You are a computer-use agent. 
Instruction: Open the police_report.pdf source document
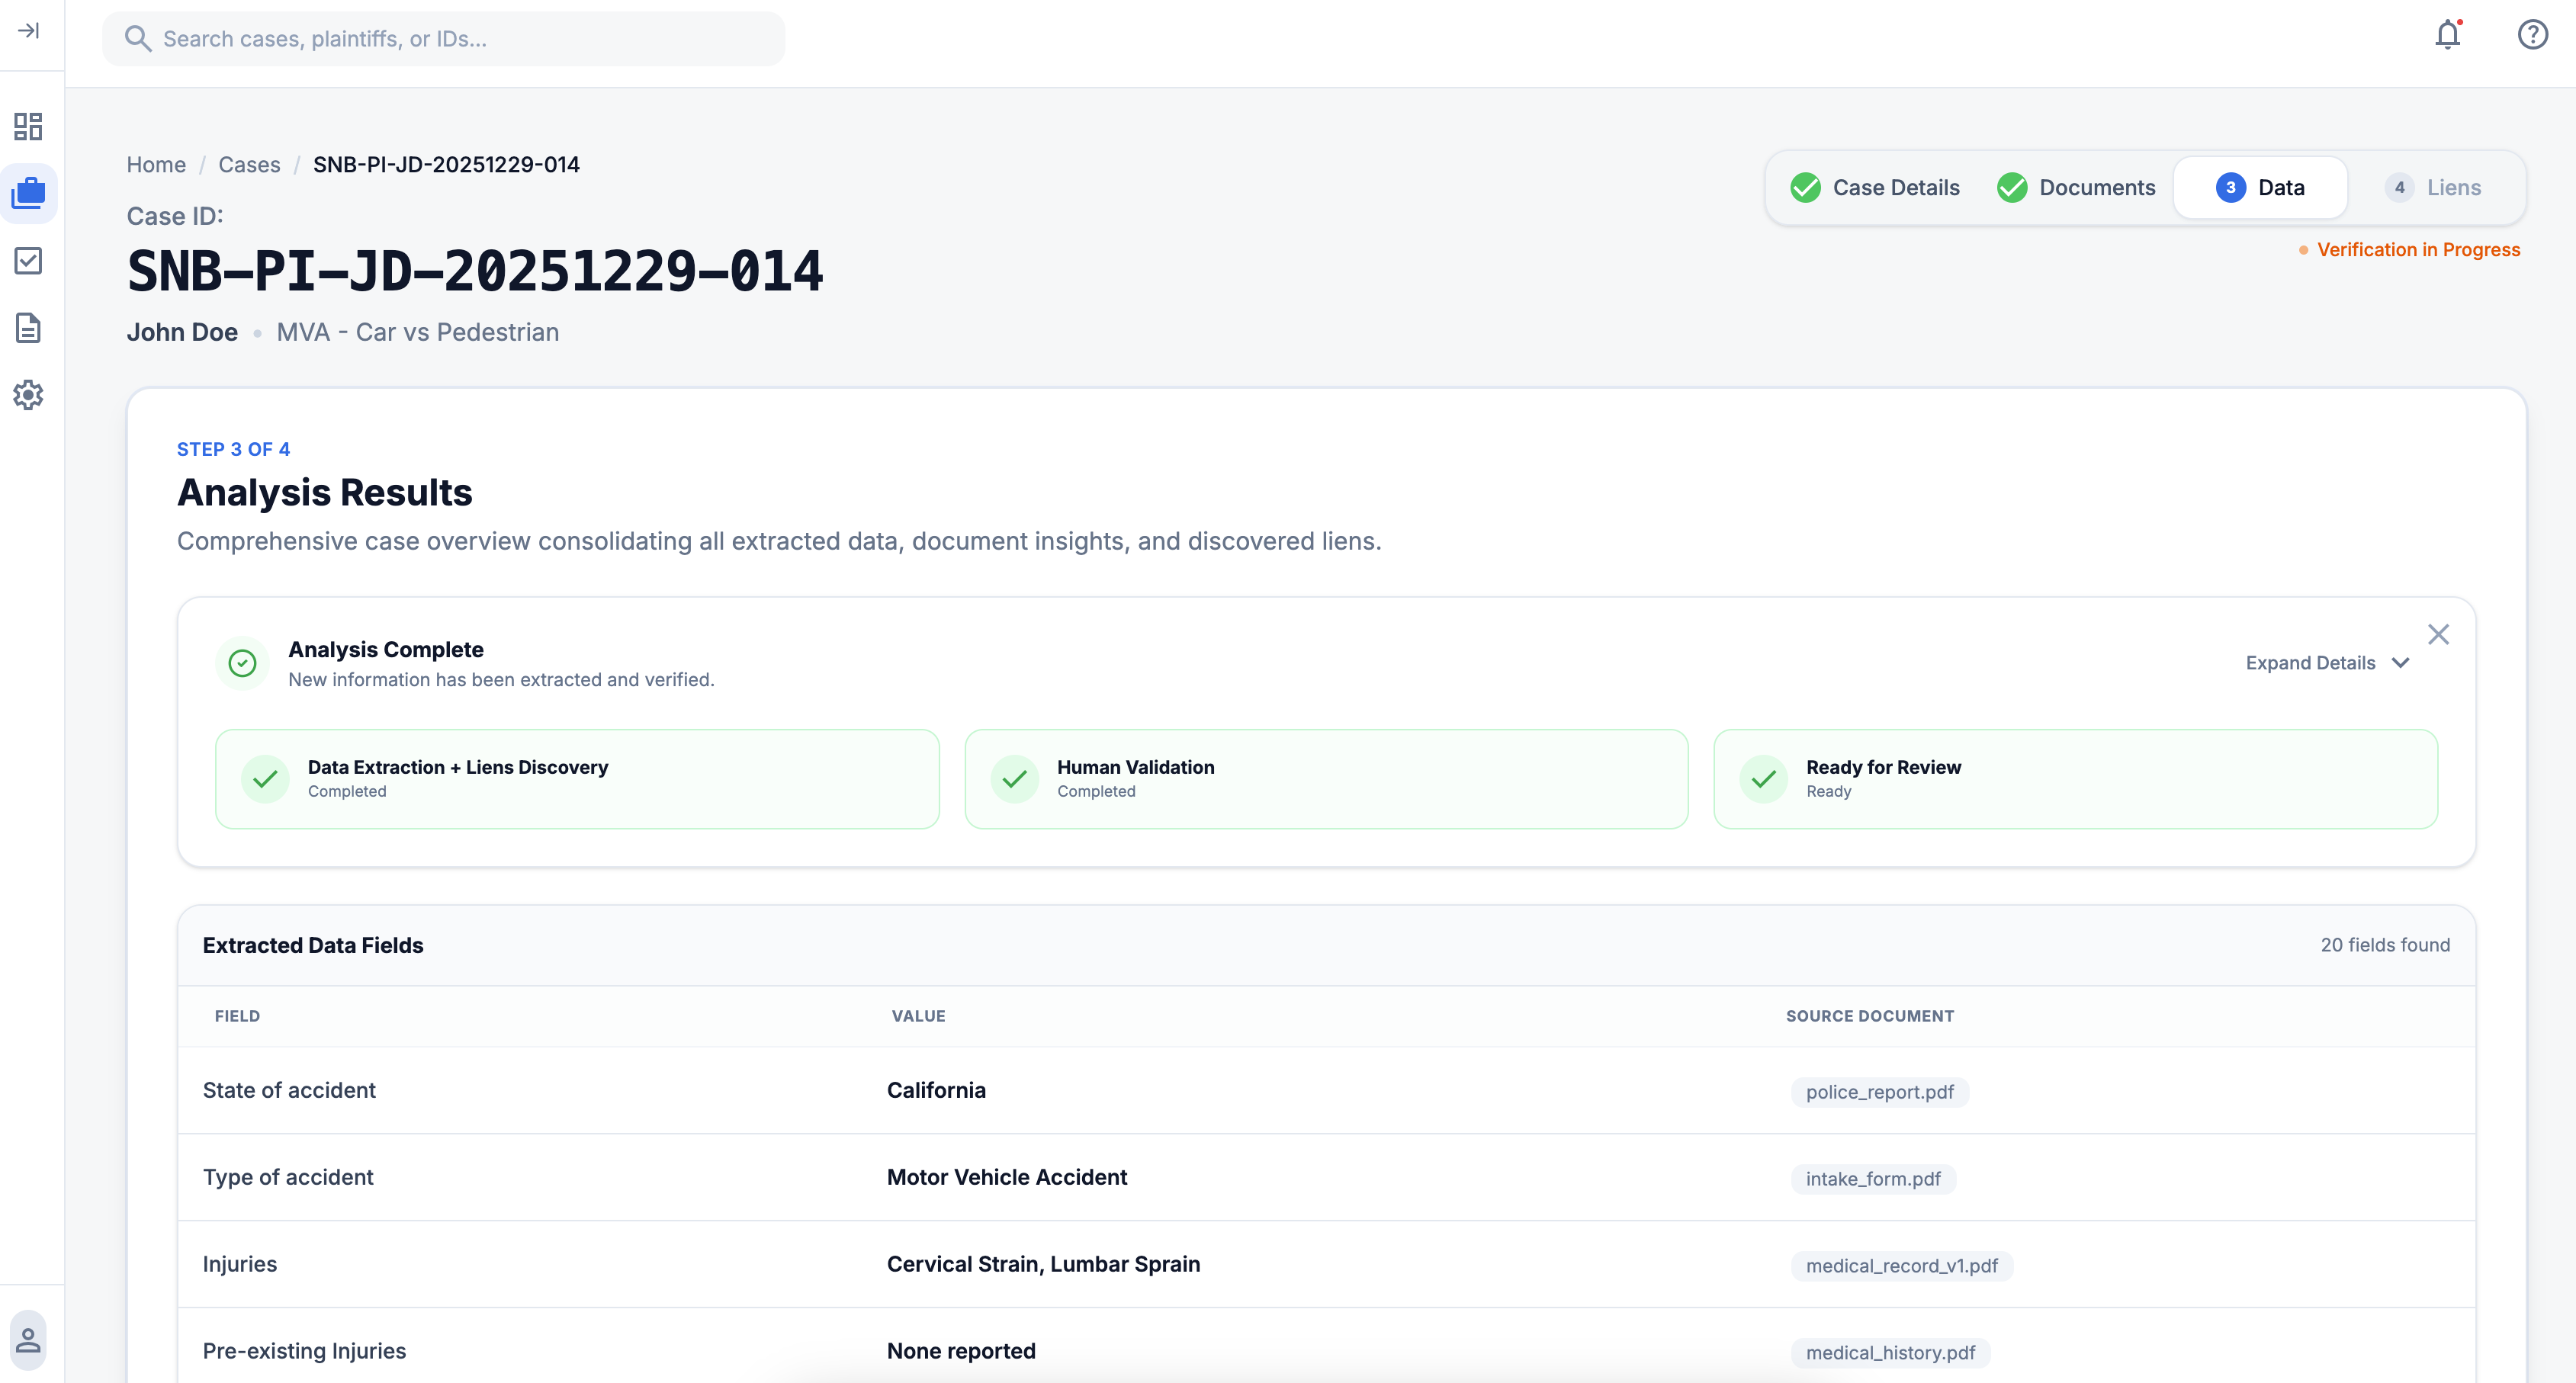[x=1879, y=1092]
